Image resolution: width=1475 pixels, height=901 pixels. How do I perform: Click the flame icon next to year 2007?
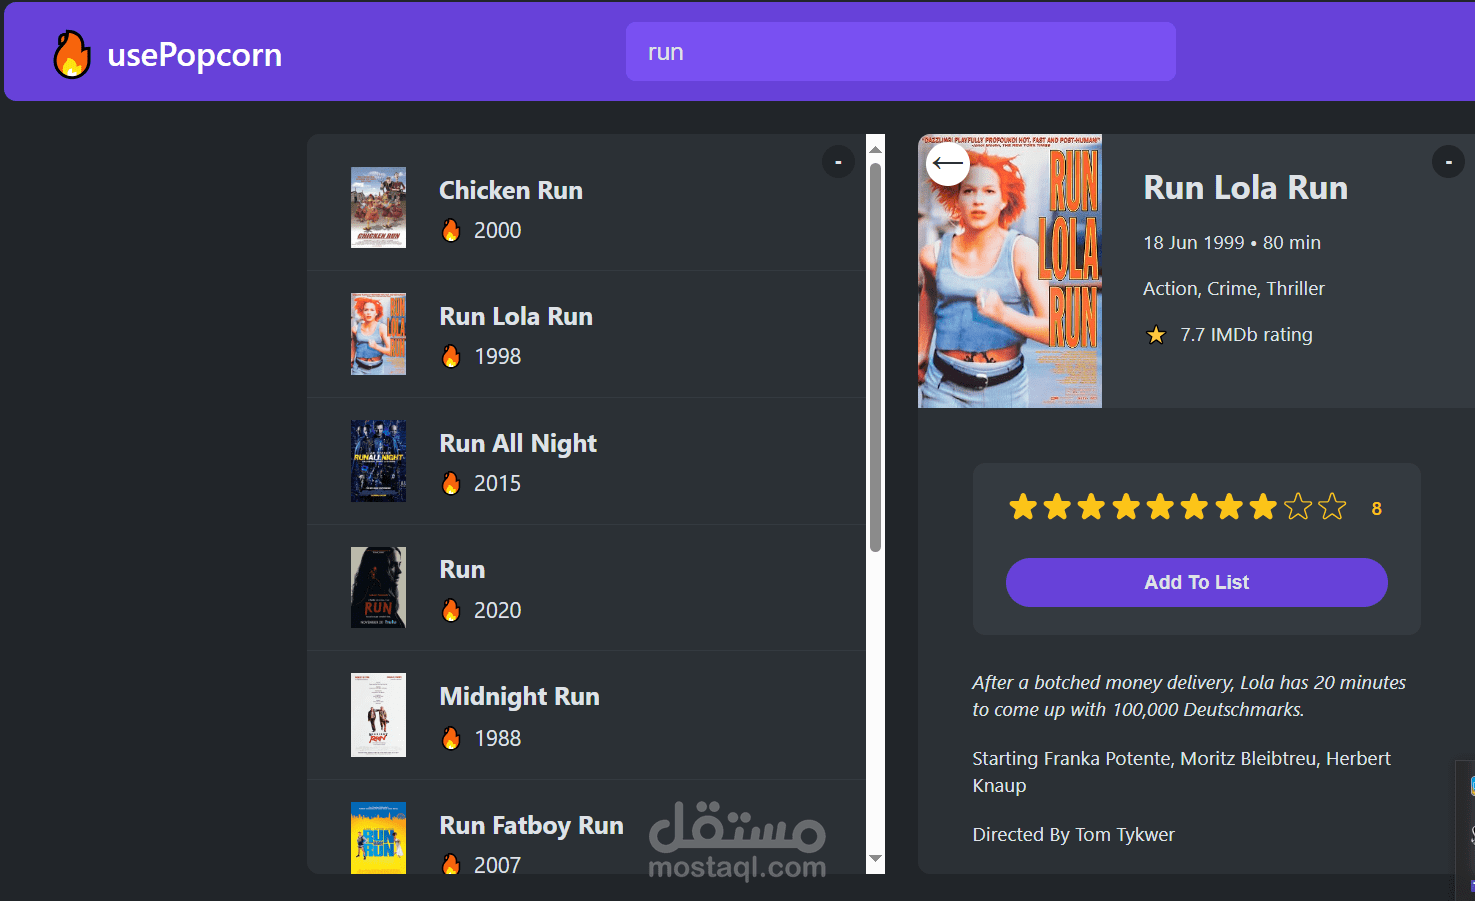(451, 864)
